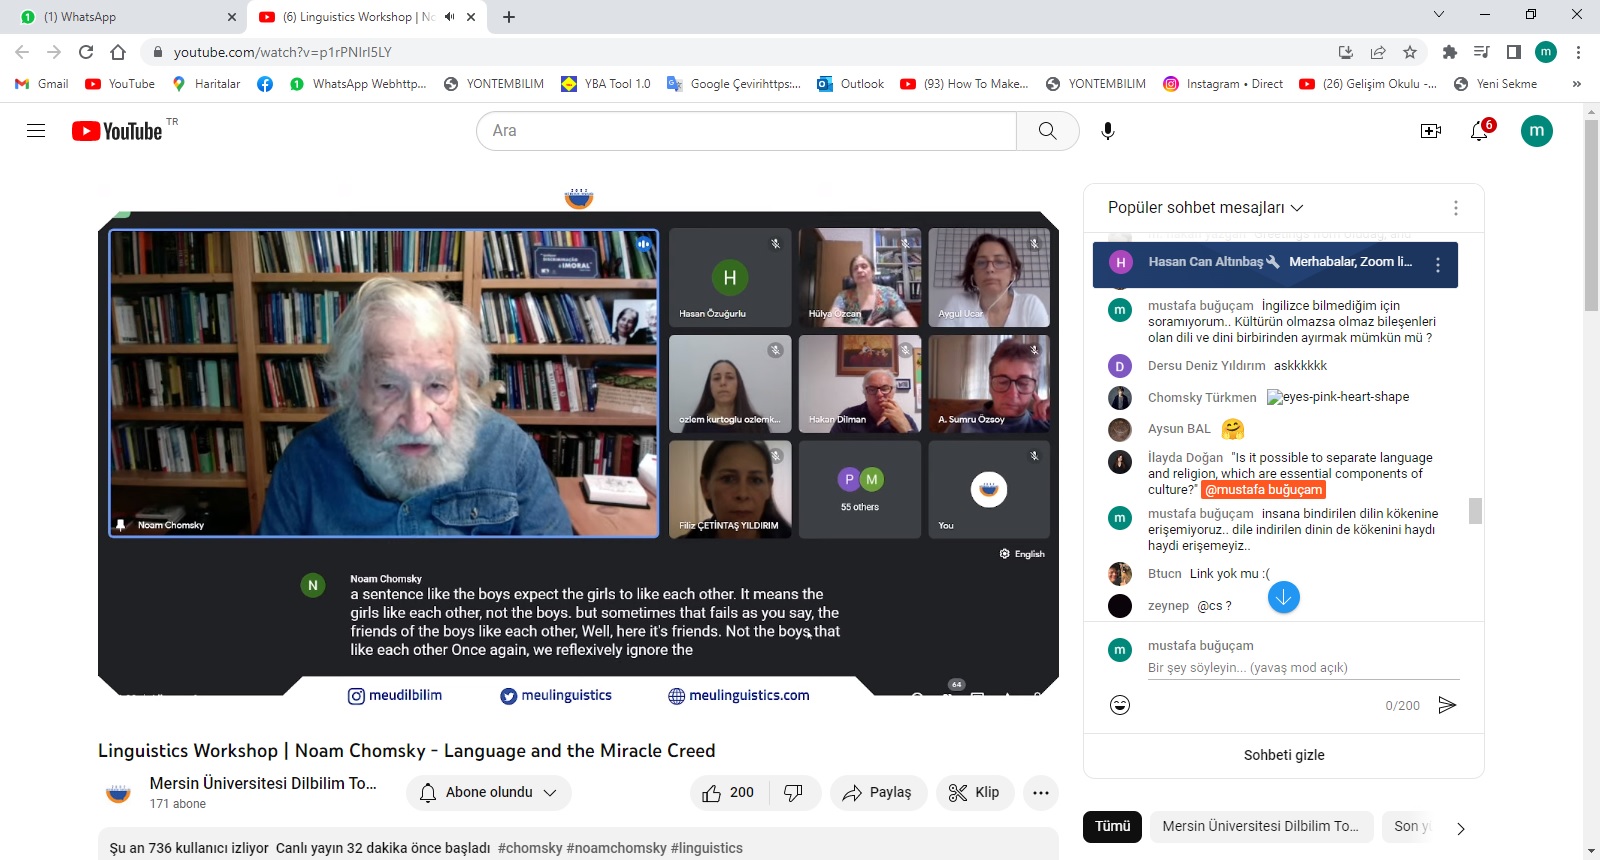Click the Sohbeti gizle button

tap(1284, 755)
